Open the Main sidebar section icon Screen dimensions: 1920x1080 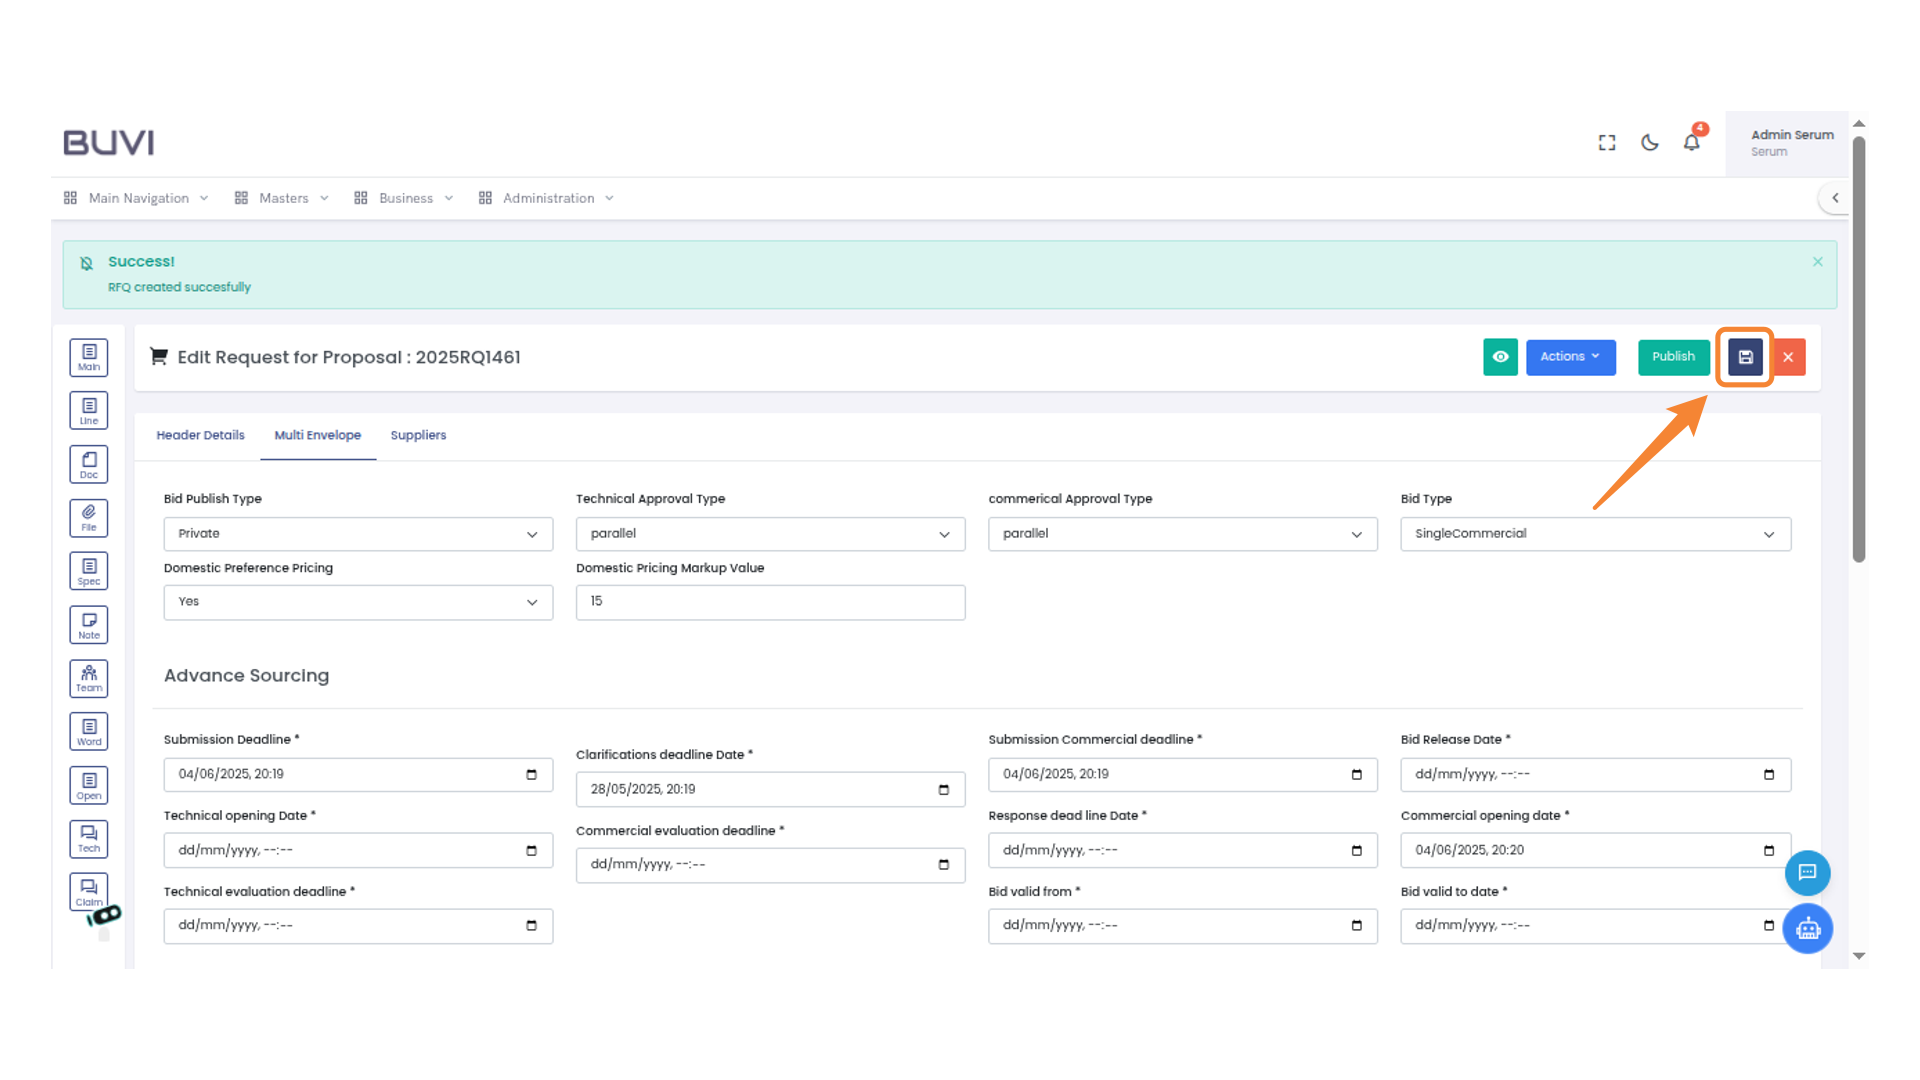point(89,357)
